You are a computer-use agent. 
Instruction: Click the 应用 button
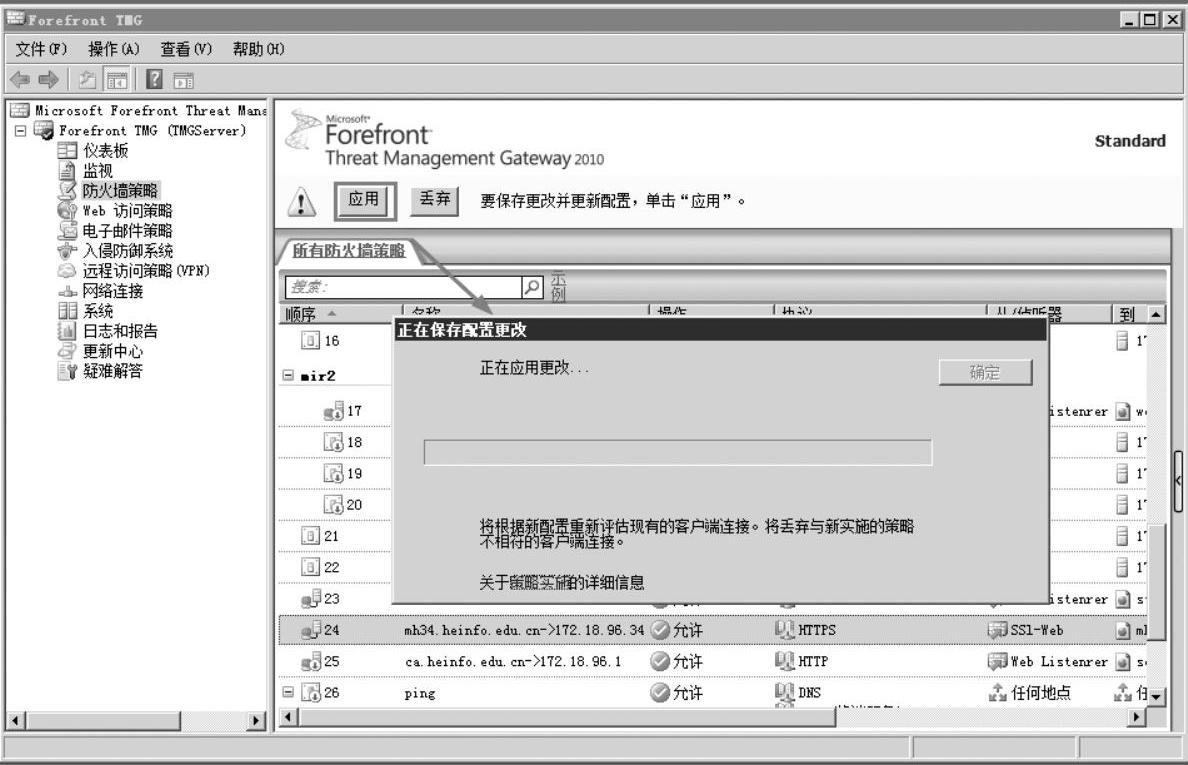pos(364,201)
